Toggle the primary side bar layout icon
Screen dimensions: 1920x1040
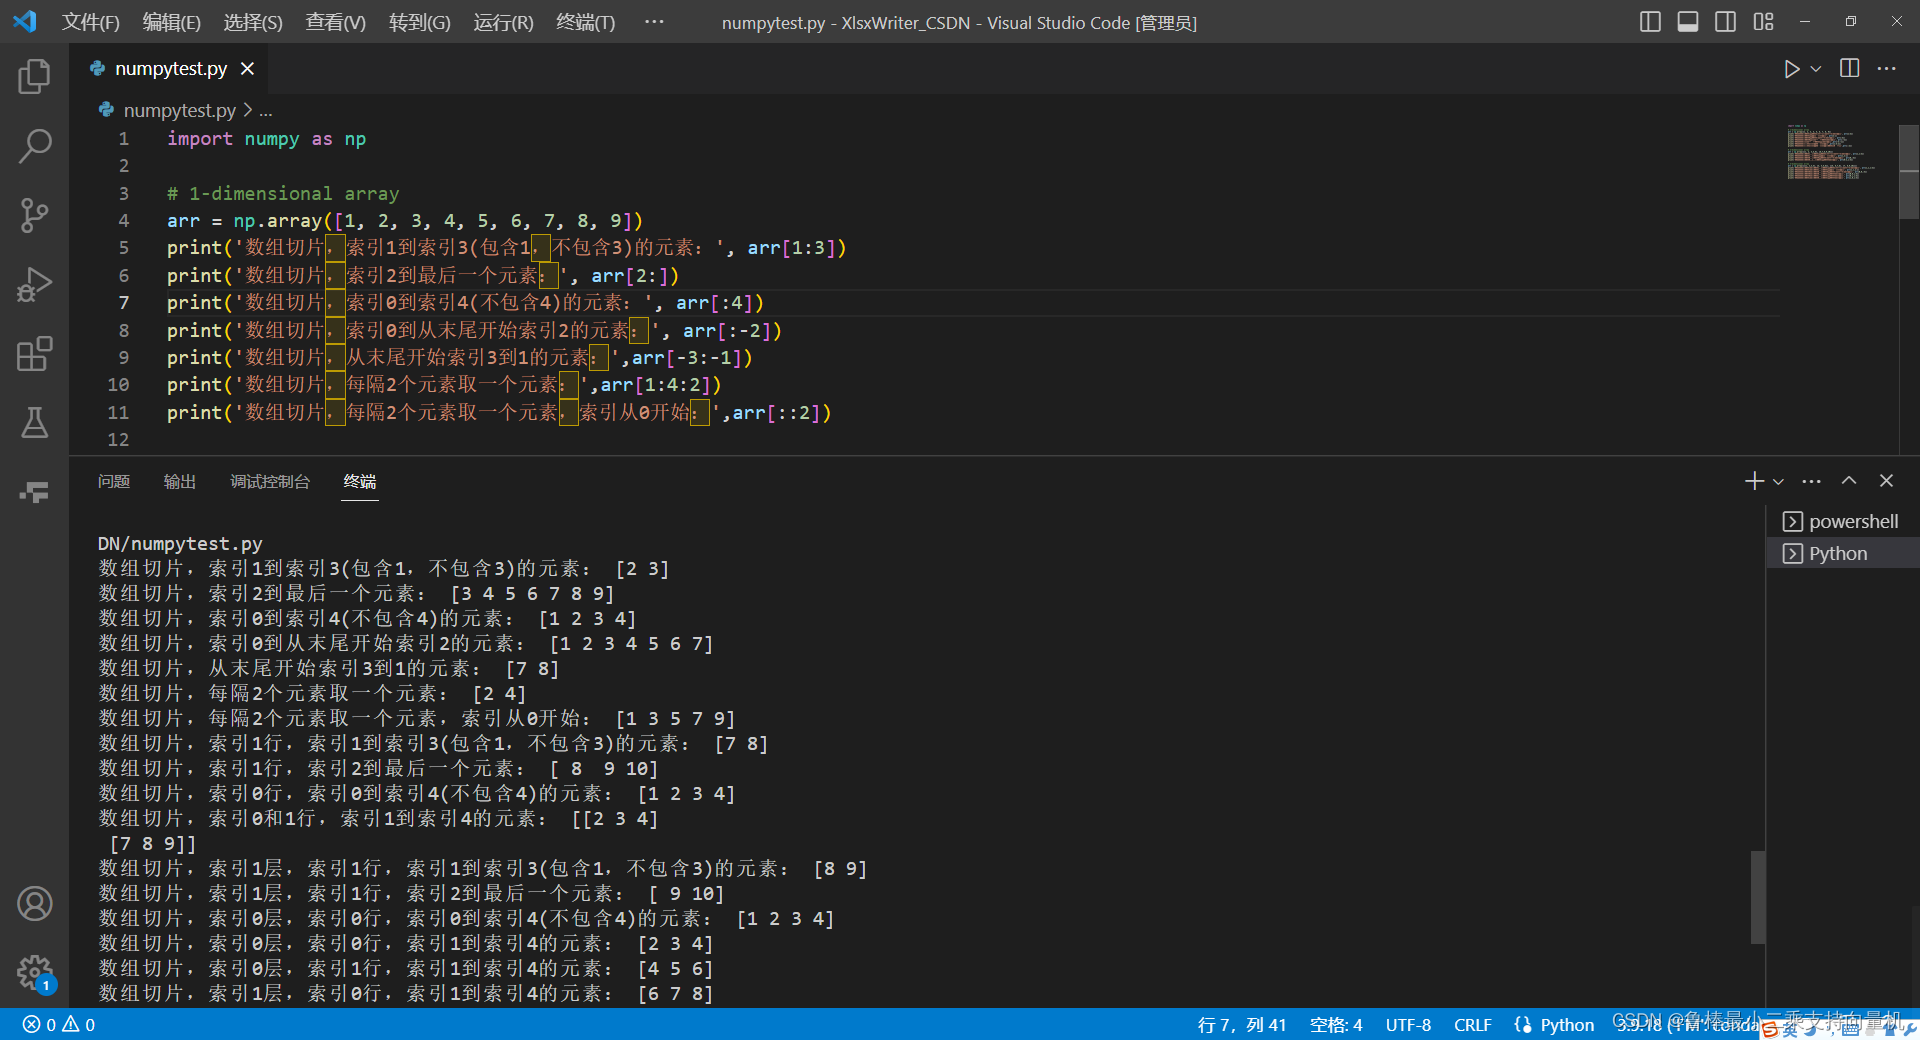1650,22
